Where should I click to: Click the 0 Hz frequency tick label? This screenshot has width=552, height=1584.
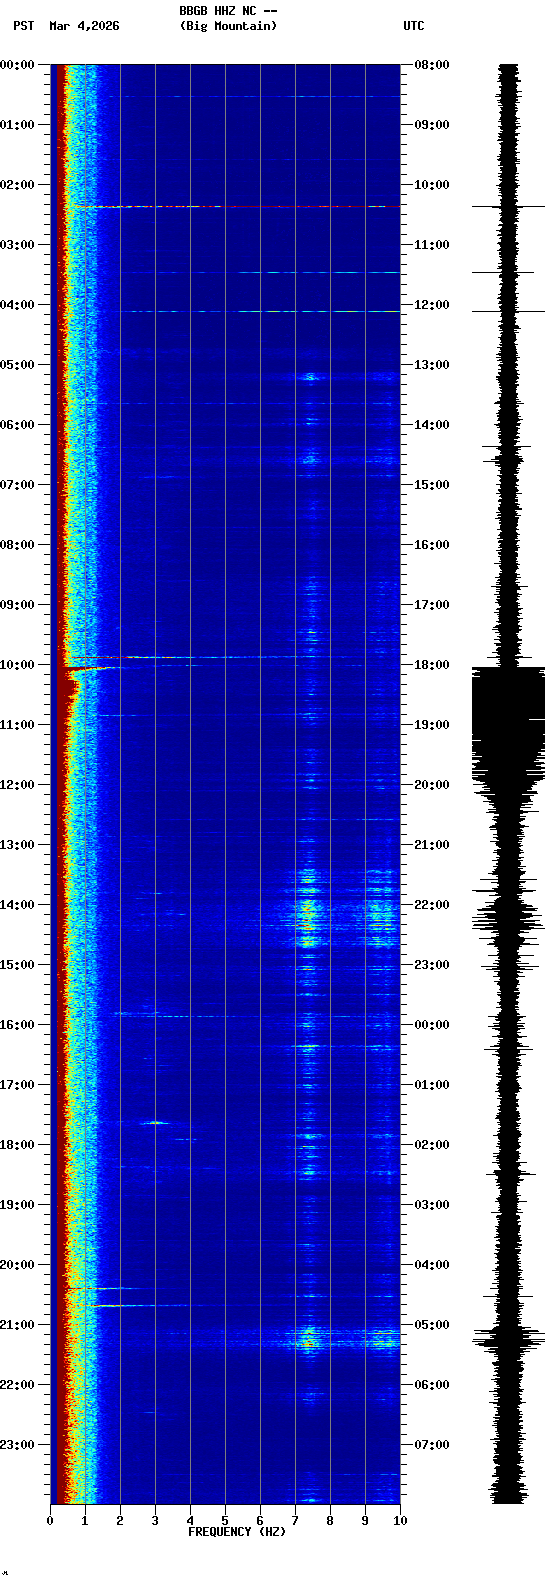tap(50, 1521)
